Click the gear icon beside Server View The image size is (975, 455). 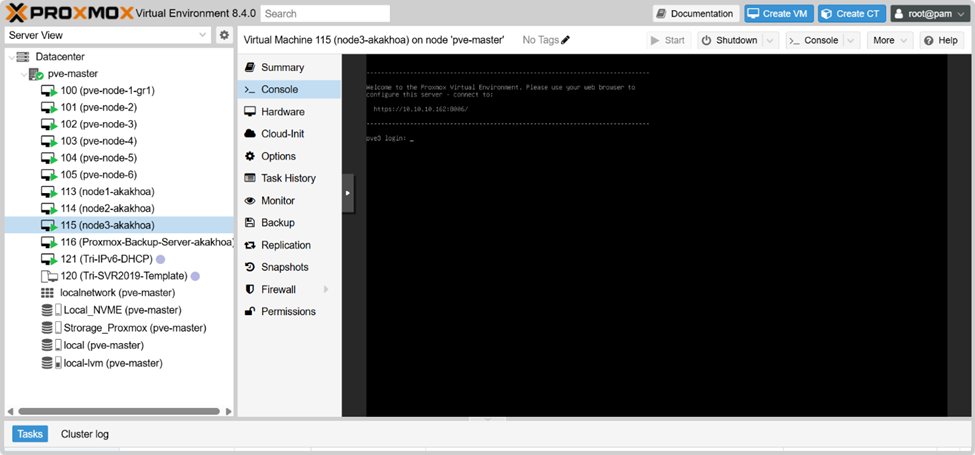(x=224, y=35)
